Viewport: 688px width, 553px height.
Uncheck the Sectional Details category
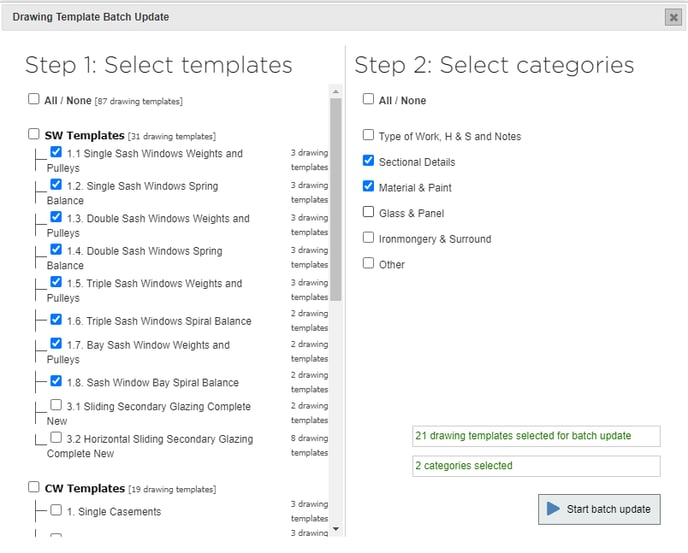point(369,160)
